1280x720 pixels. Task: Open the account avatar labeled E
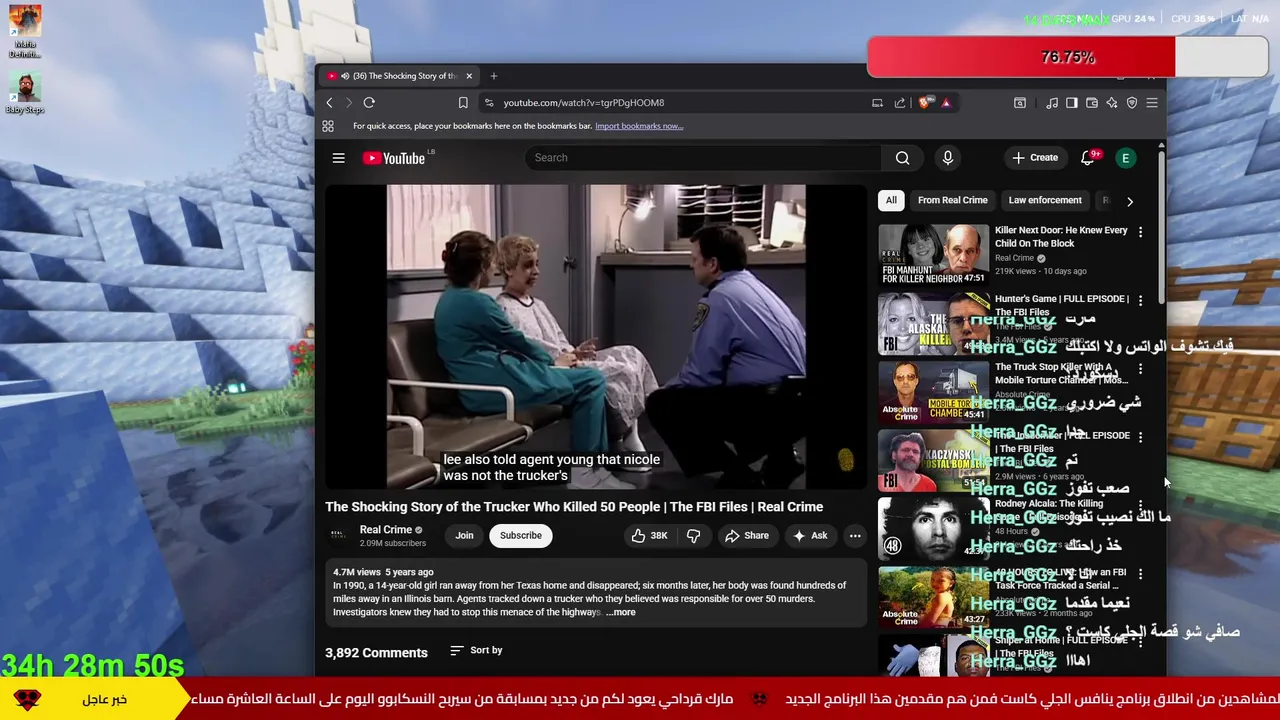(x=1126, y=158)
